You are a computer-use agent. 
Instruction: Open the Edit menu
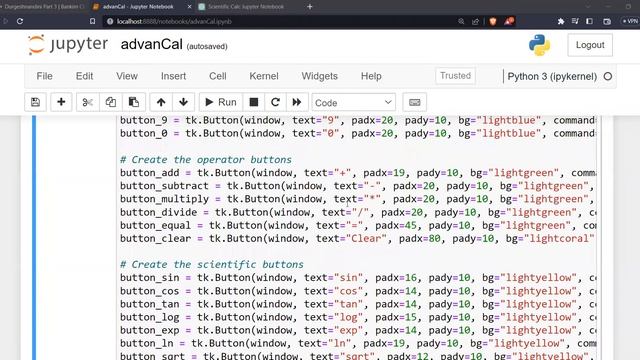click(84, 76)
